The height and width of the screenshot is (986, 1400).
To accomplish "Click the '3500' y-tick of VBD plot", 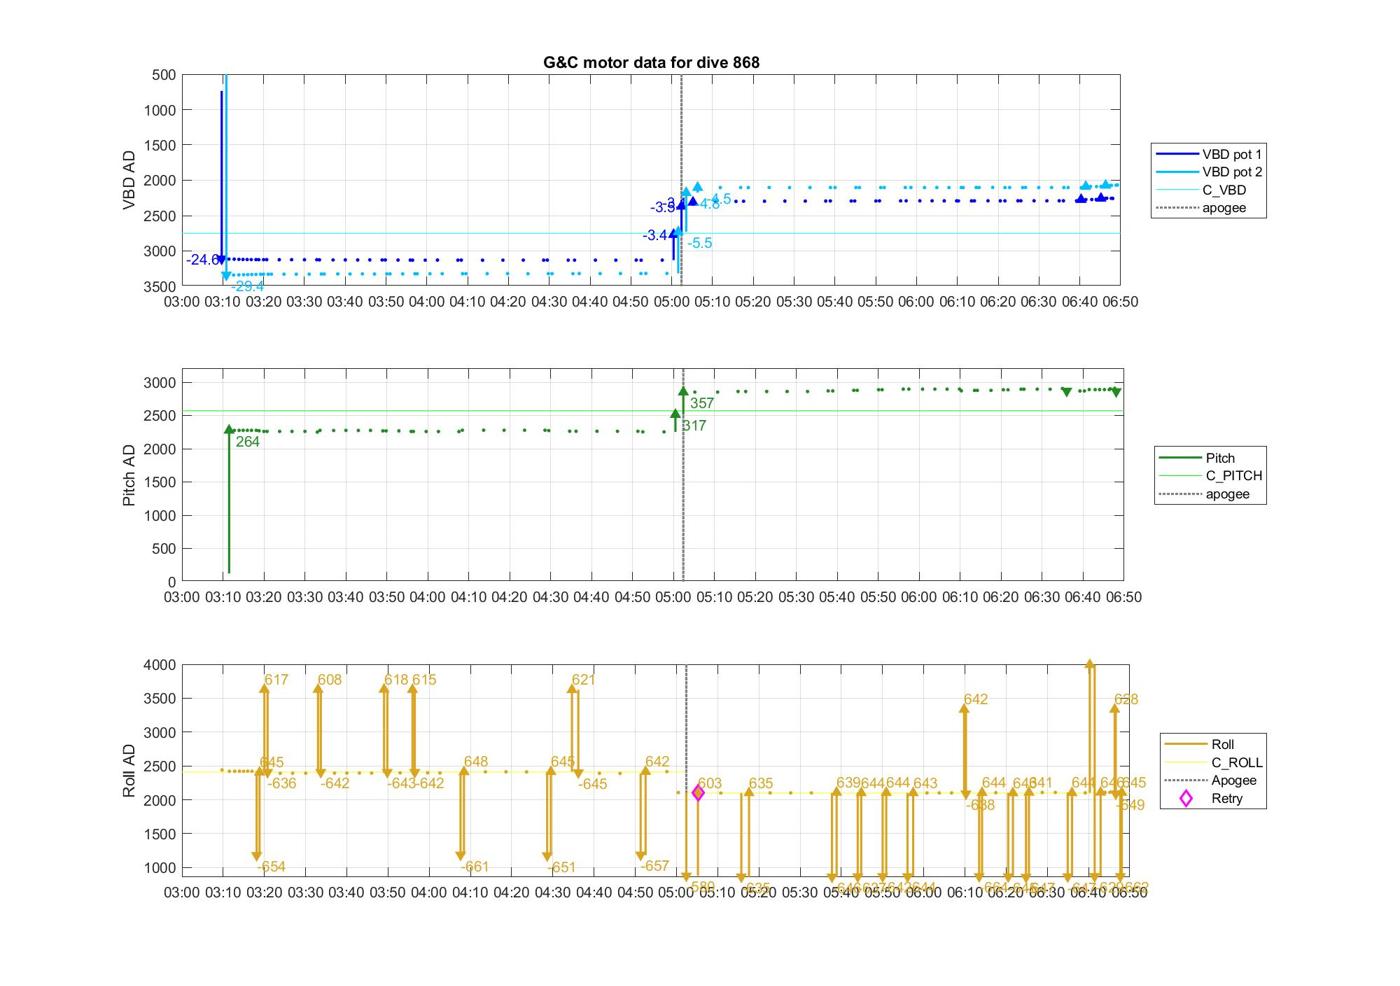I will 160,287.
